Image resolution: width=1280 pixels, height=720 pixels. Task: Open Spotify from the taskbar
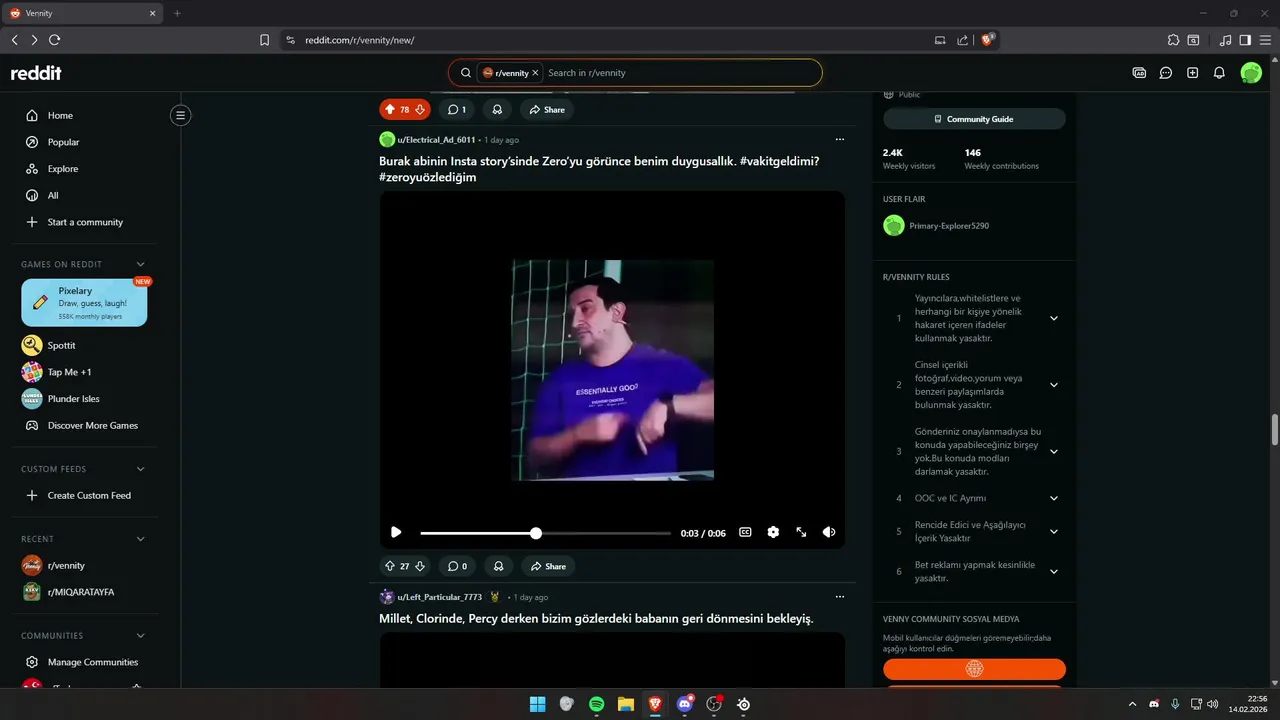tap(596, 704)
